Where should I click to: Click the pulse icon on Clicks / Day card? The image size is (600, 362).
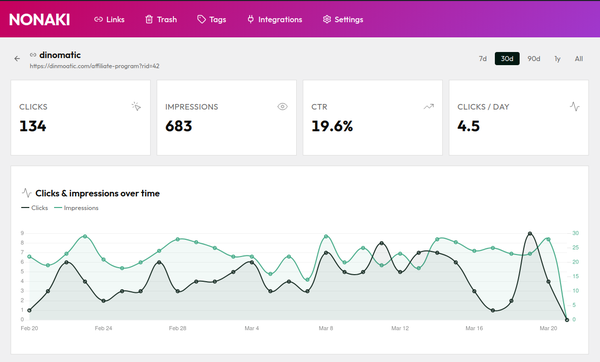pyautogui.click(x=574, y=106)
